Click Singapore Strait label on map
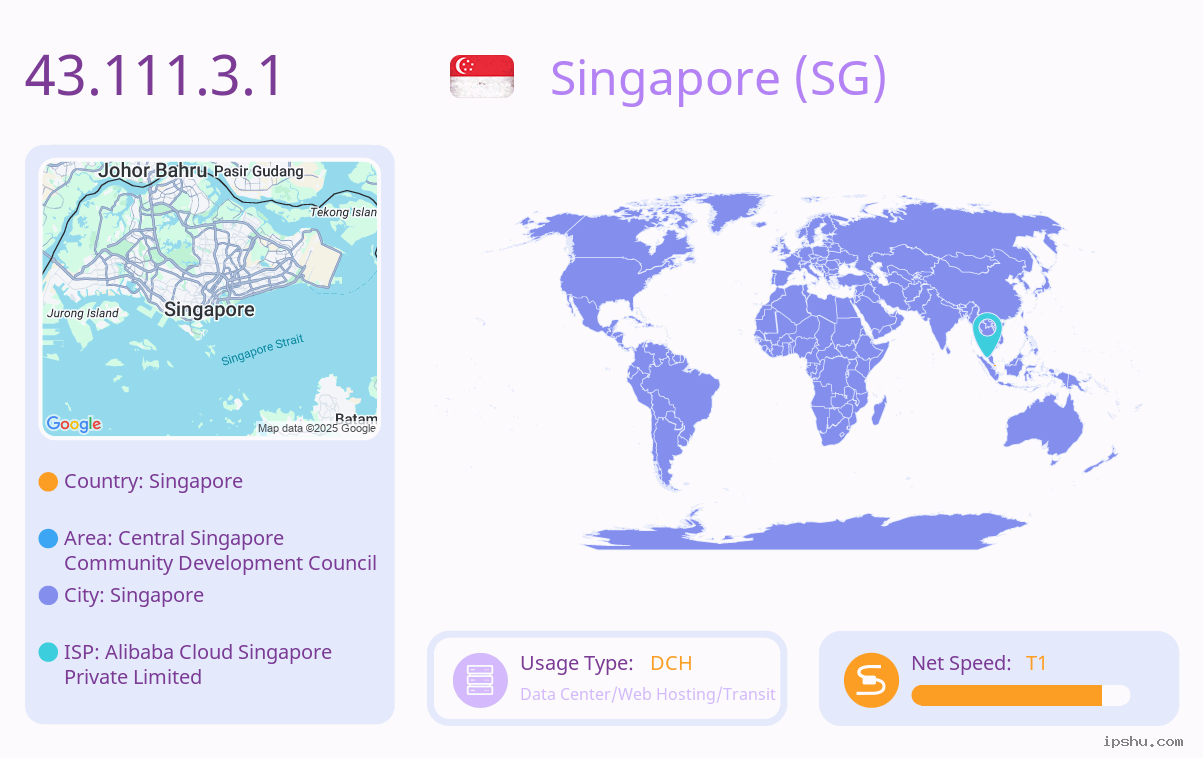The height and width of the screenshot is (758, 1203). coord(262,351)
